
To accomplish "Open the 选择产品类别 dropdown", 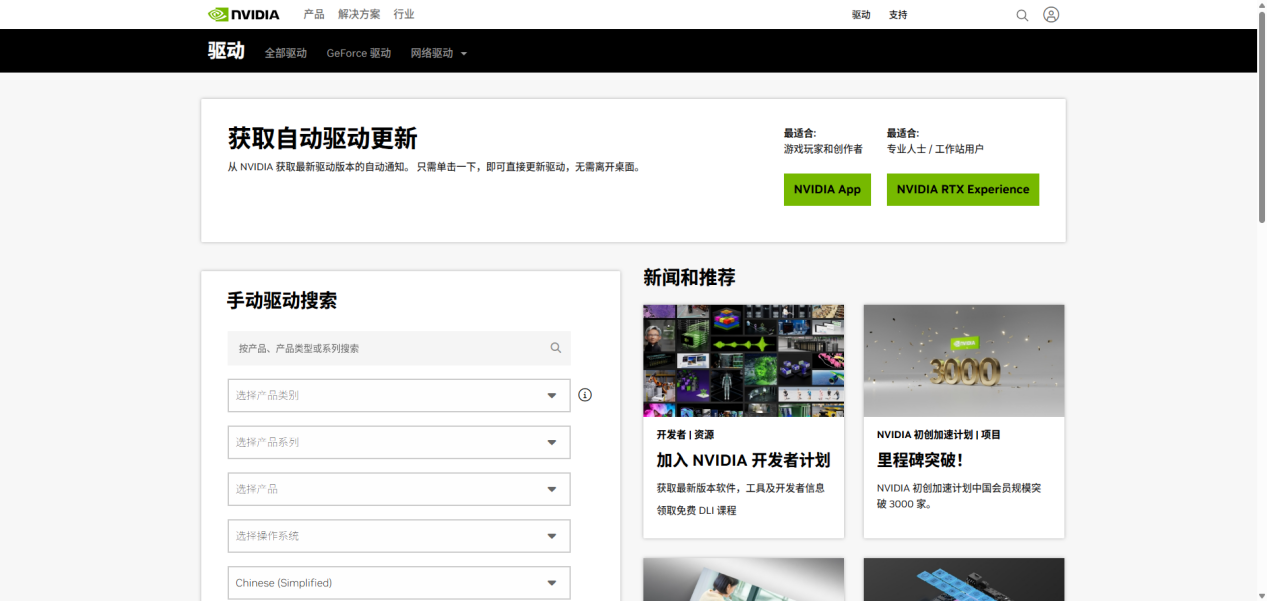I will 399,395.
